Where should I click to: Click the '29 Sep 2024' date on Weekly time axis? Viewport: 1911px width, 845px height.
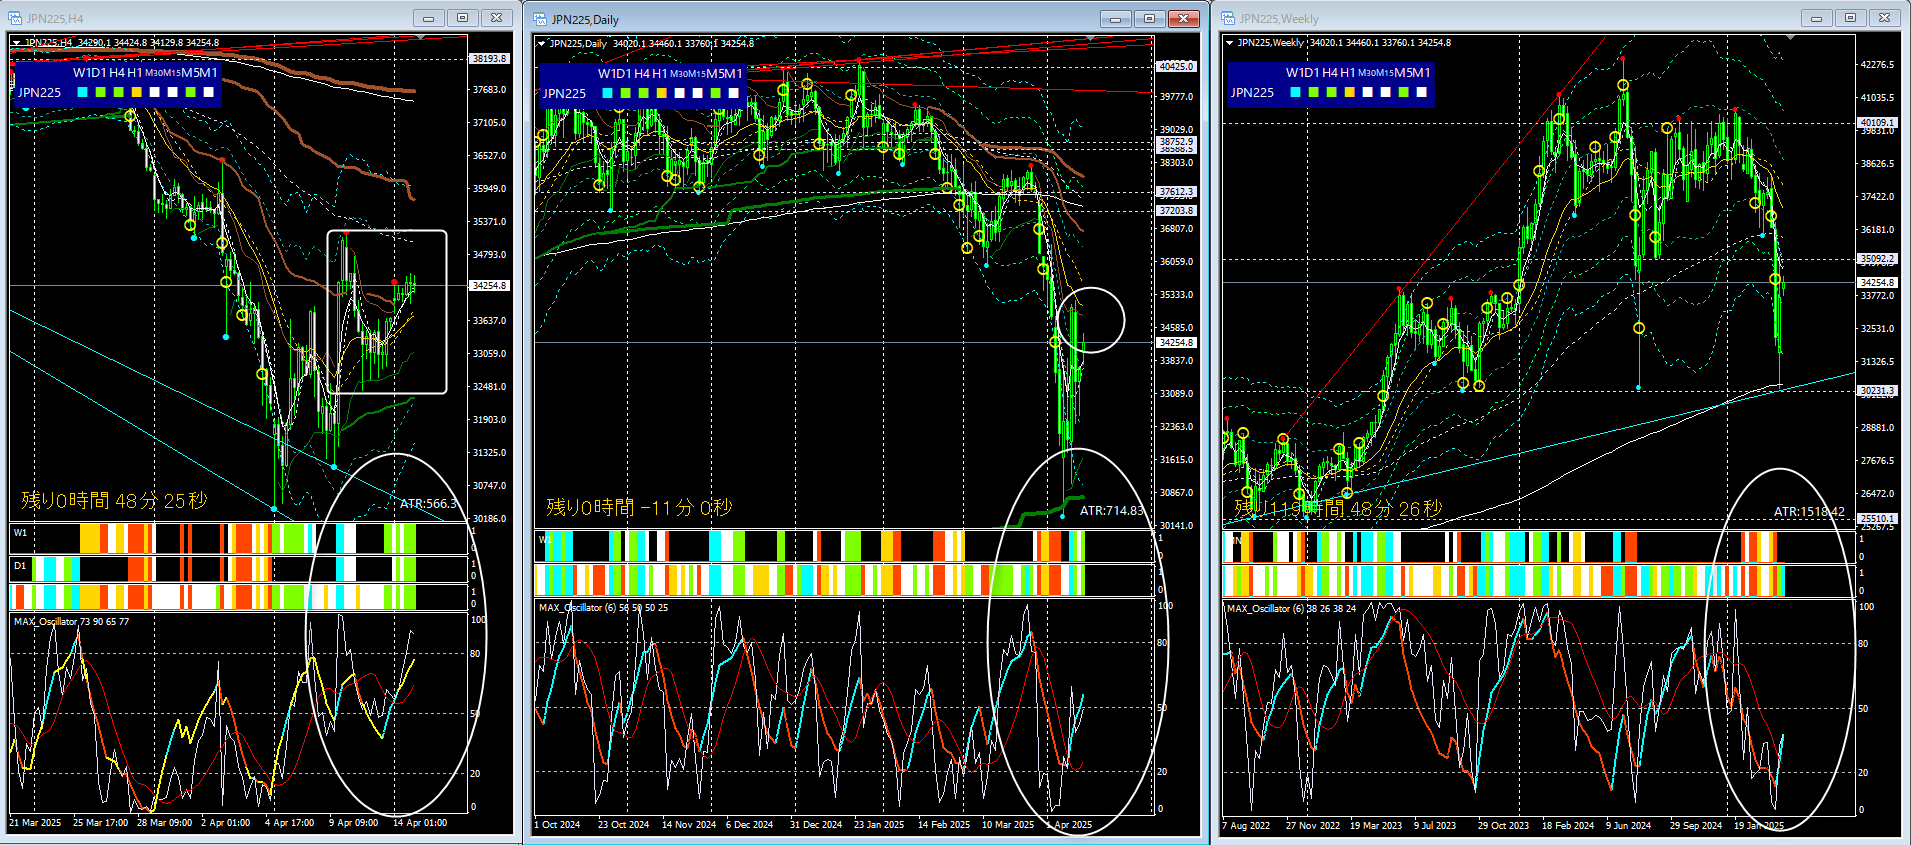pyautogui.click(x=1696, y=826)
